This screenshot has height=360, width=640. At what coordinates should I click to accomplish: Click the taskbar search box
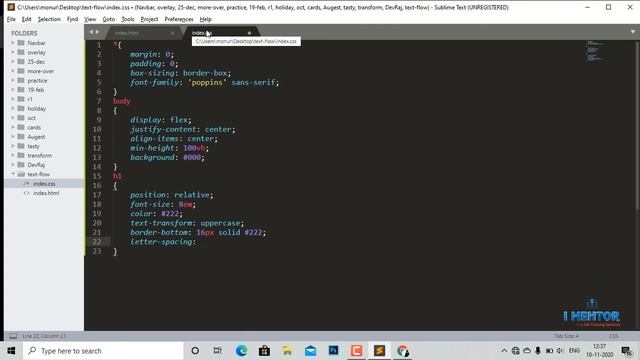point(103,351)
